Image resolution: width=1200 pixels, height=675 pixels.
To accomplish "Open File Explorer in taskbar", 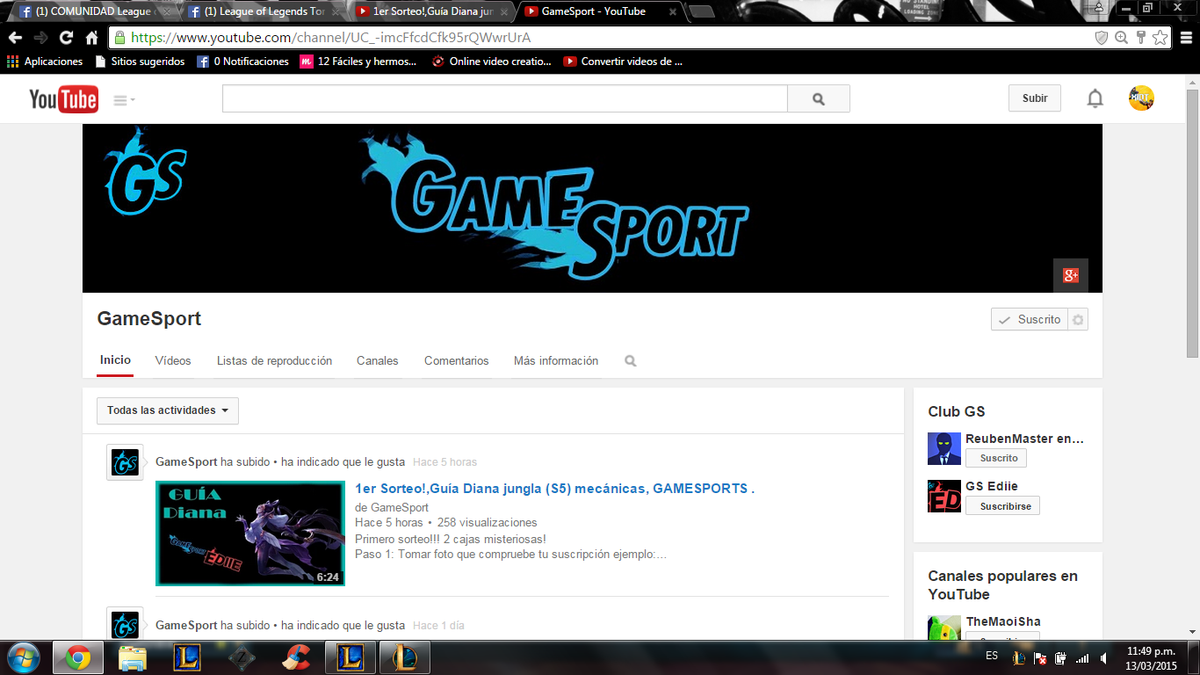I will click(133, 658).
